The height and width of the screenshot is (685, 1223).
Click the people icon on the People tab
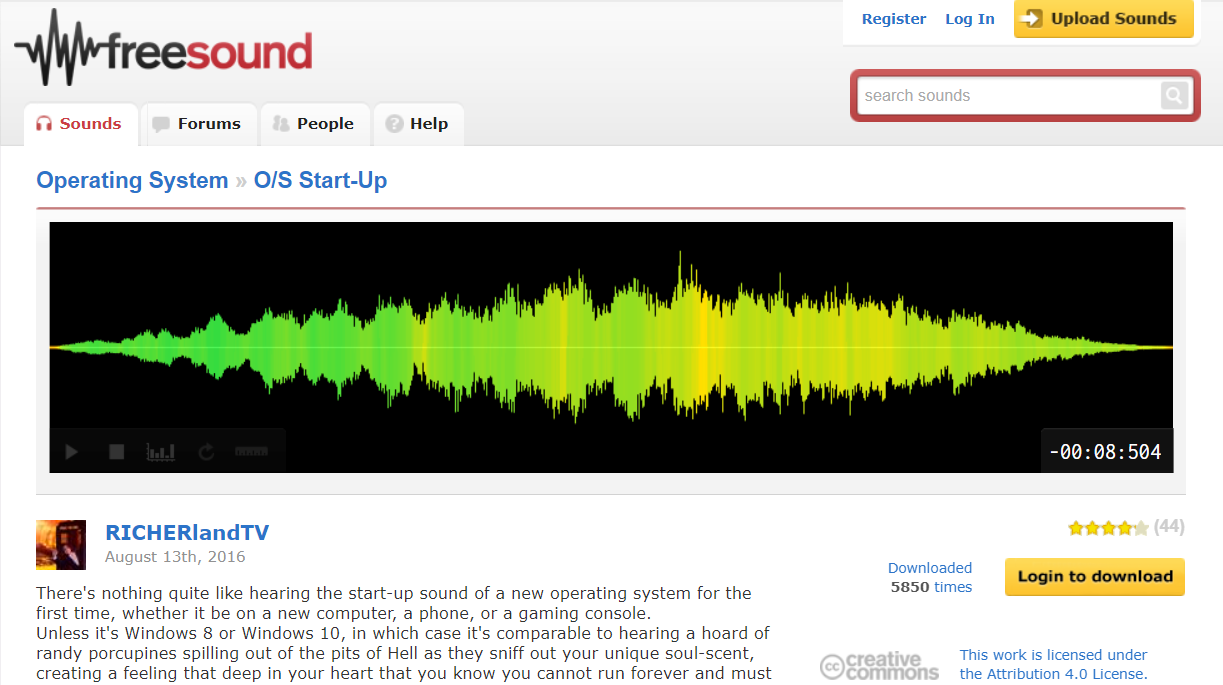[x=280, y=124]
